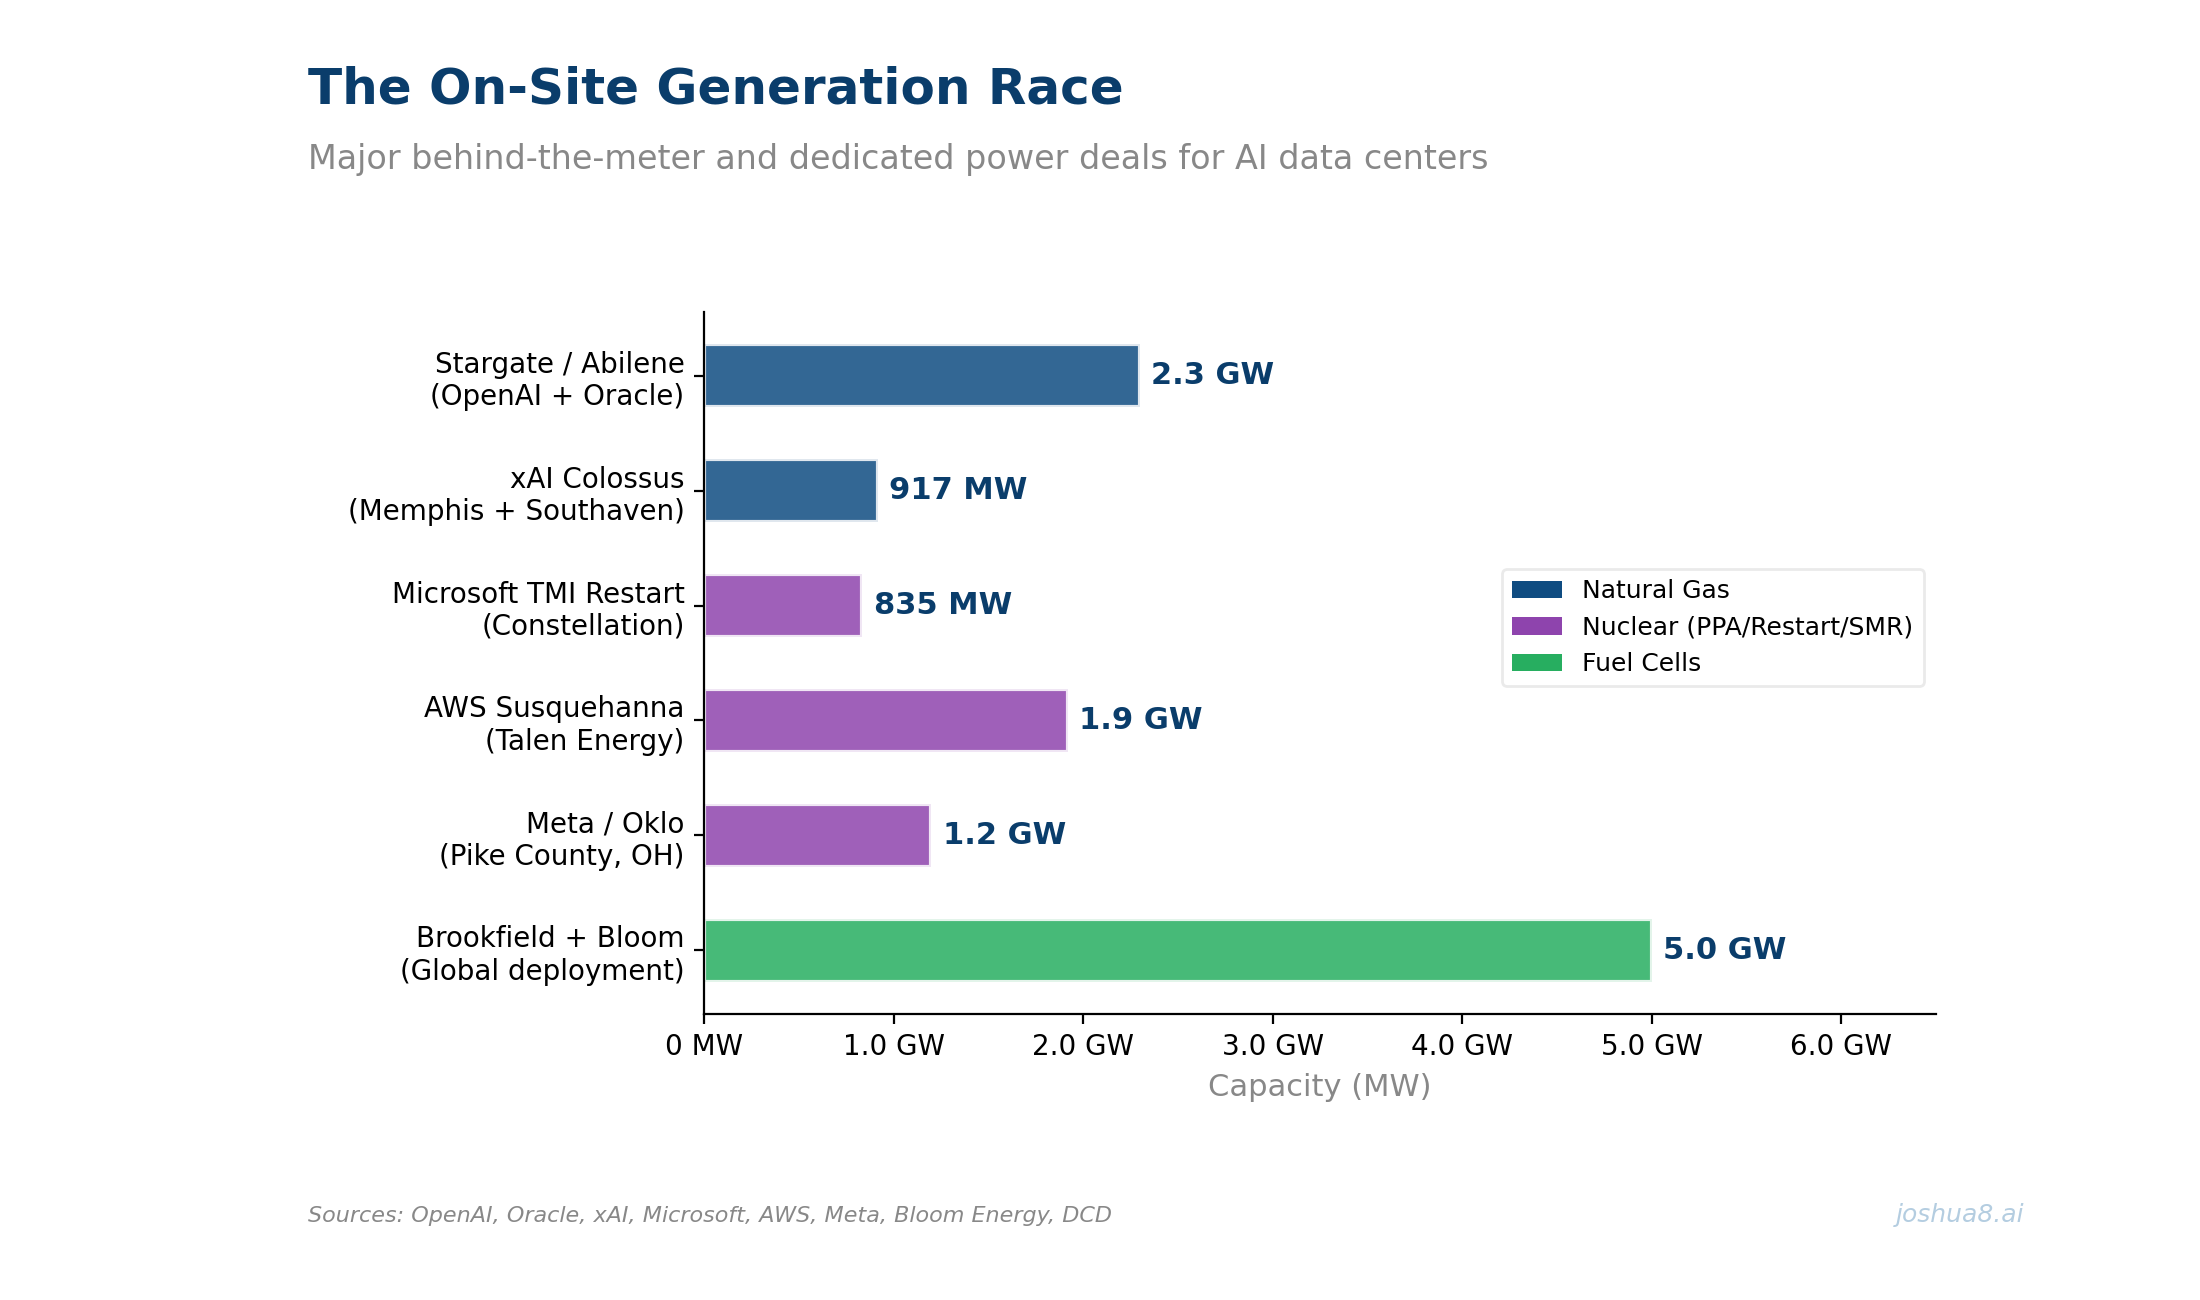Image resolution: width=2200 pixels, height=1300 pixels.
Task: Click the 'AWS Susquehanna (Talen Energy)' axis label
Action: [554, 724]
